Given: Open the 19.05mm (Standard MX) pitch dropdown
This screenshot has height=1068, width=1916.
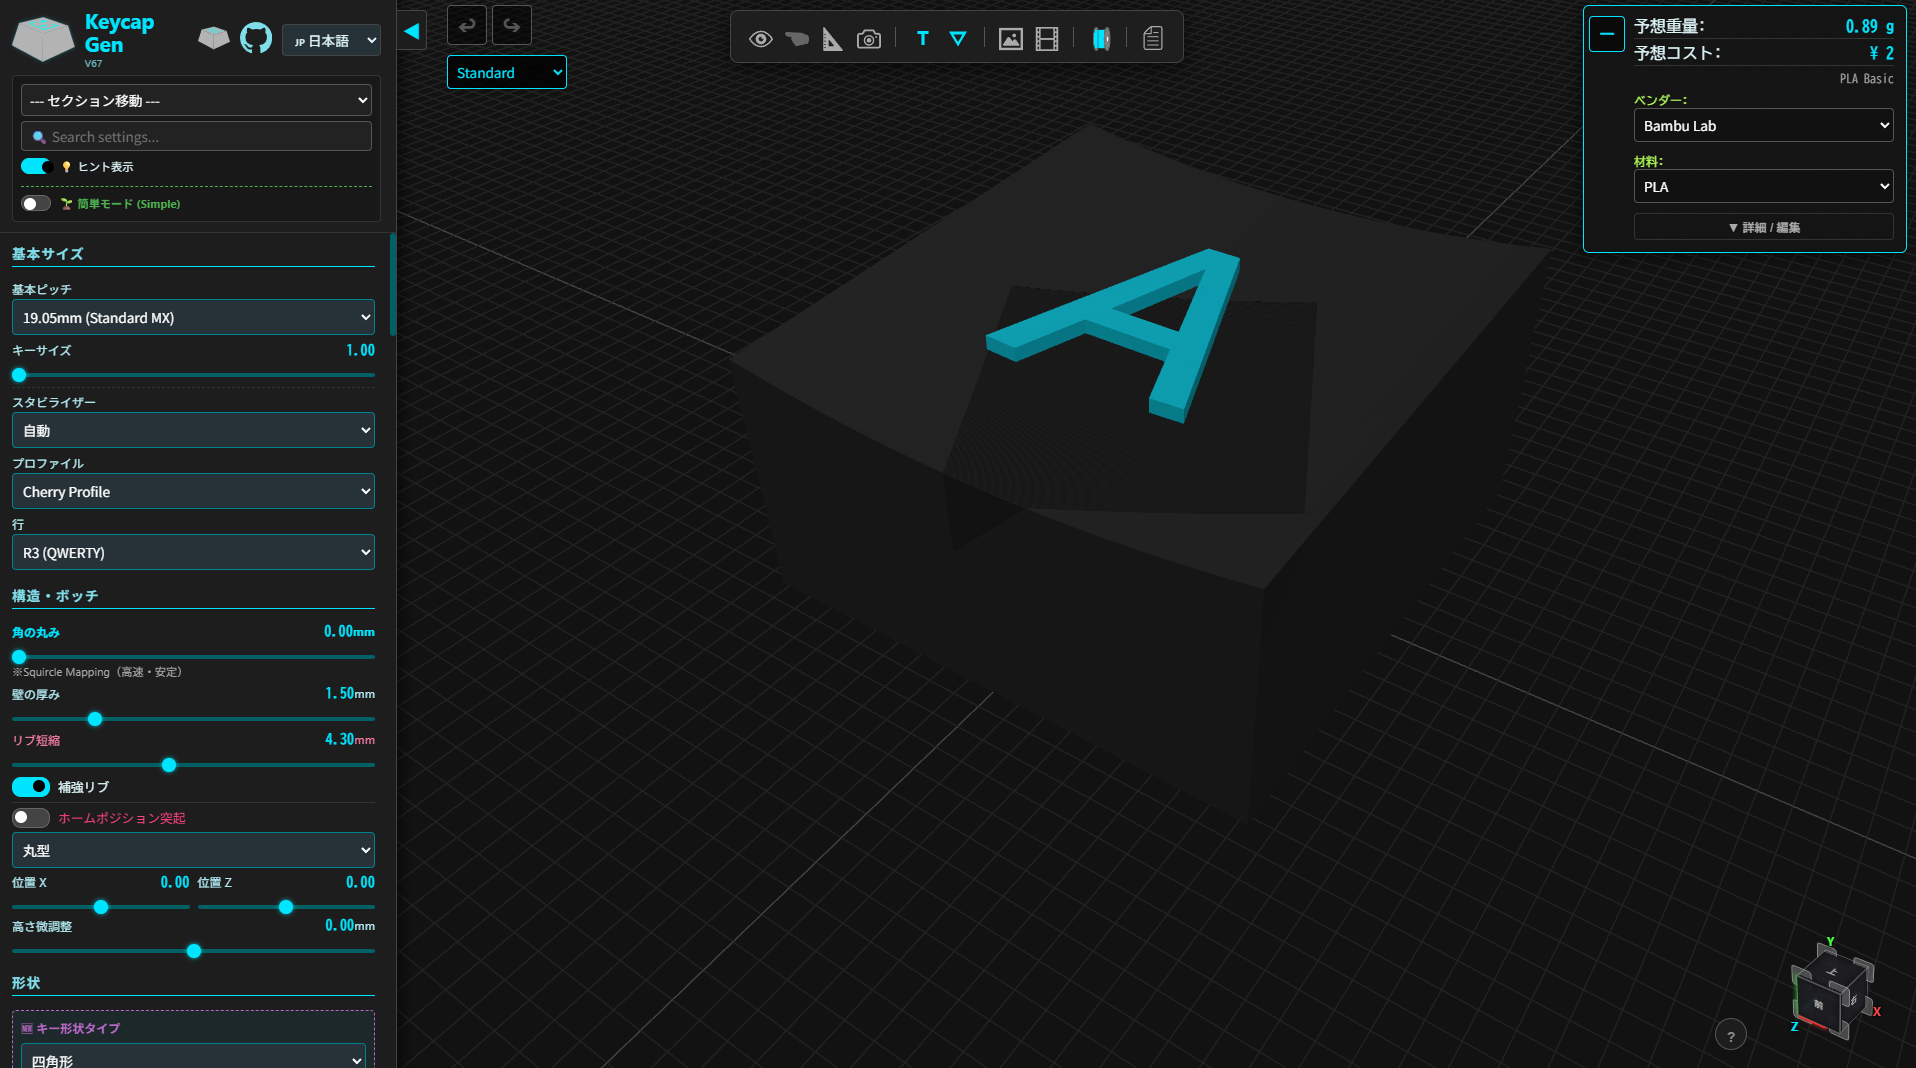Looking at the screenshot, I should 193,318.
